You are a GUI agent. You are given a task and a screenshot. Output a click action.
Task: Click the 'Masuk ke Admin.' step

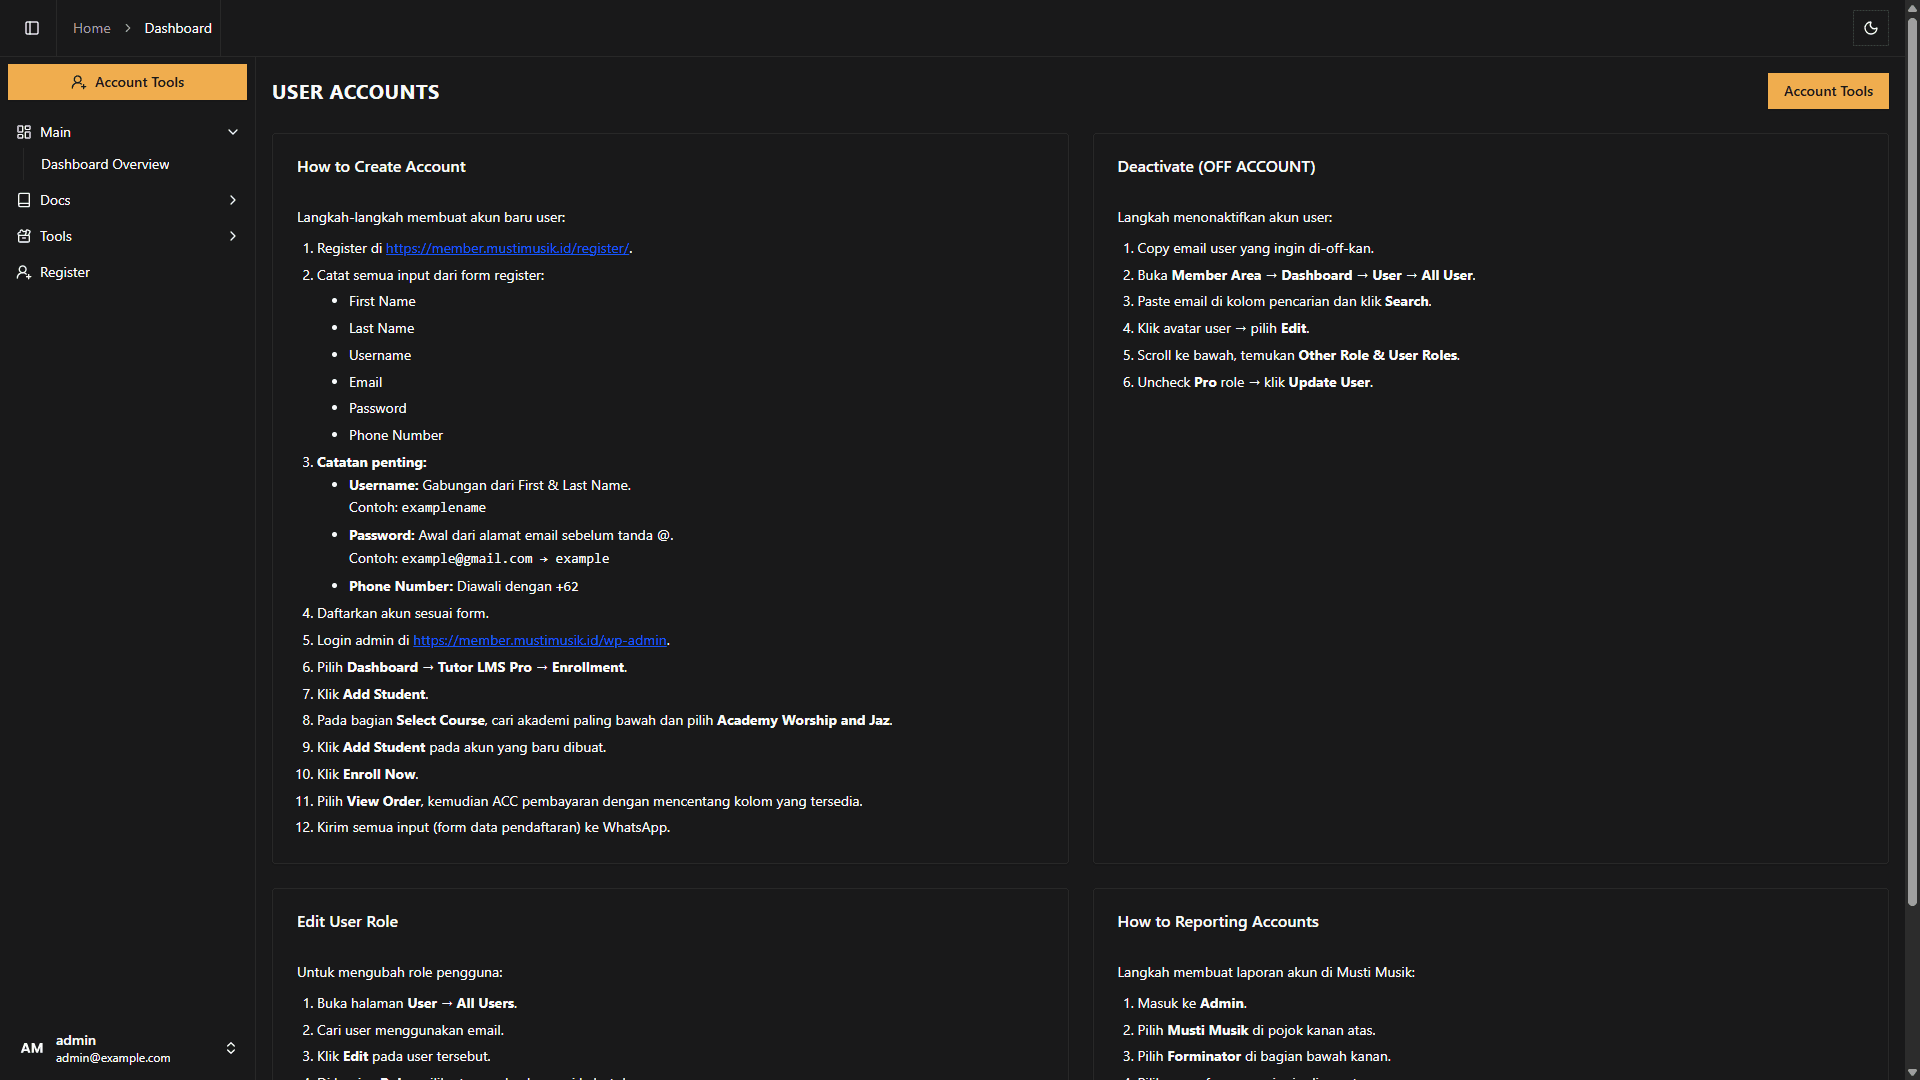(1192, 1003)
